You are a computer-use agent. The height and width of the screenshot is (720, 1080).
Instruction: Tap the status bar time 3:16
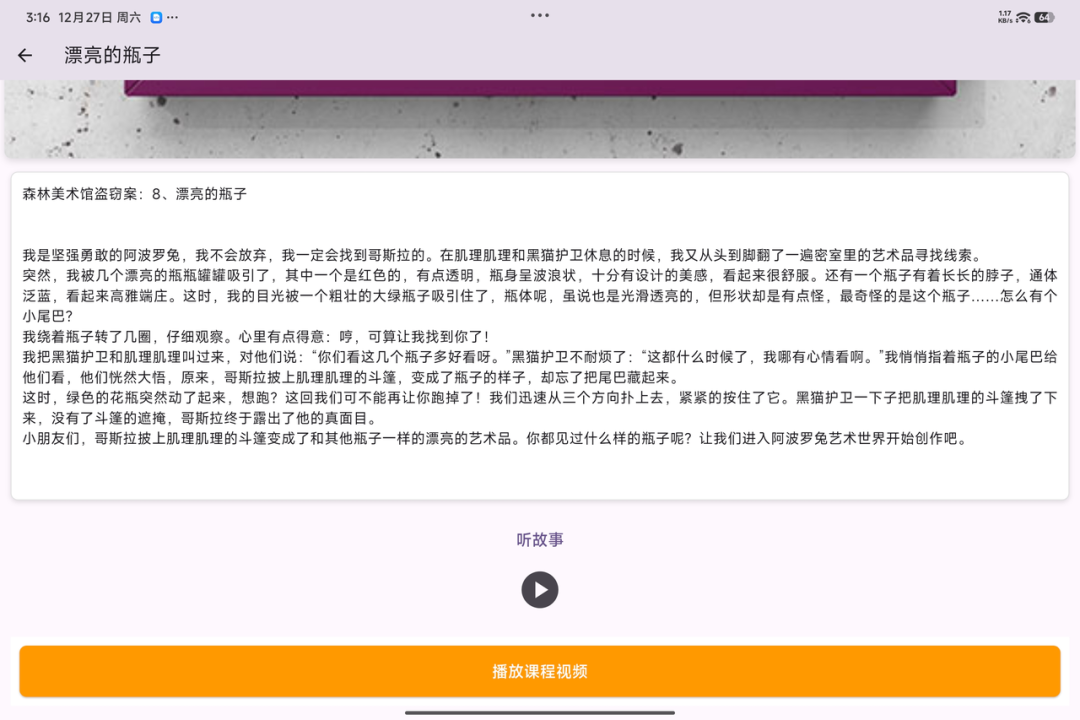[x=38, y=17]
